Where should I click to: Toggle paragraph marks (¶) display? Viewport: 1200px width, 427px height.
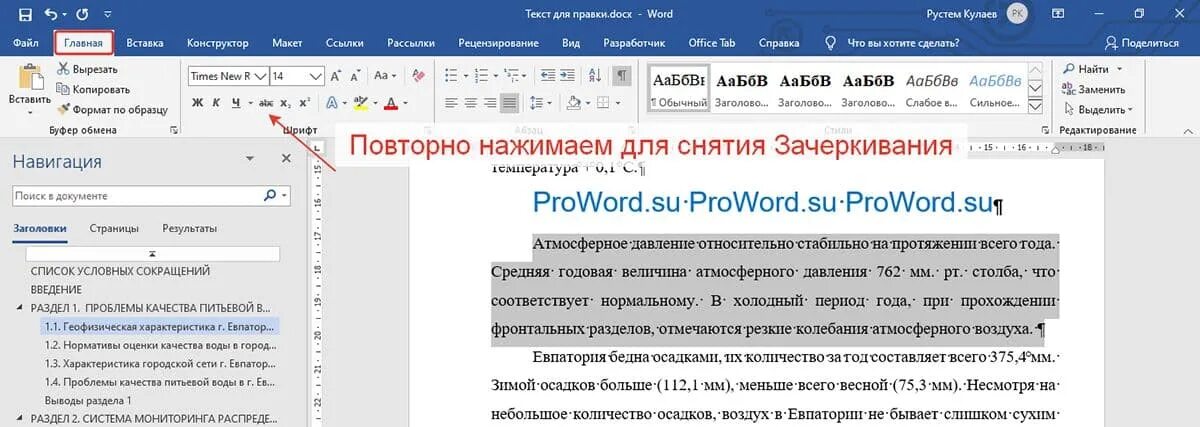coord(622,76)
